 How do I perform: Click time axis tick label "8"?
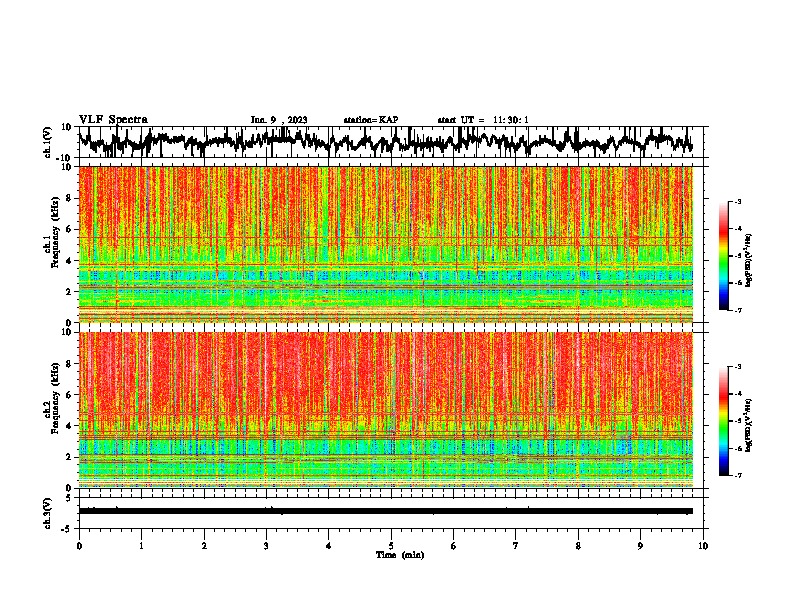tap(578, 546)
